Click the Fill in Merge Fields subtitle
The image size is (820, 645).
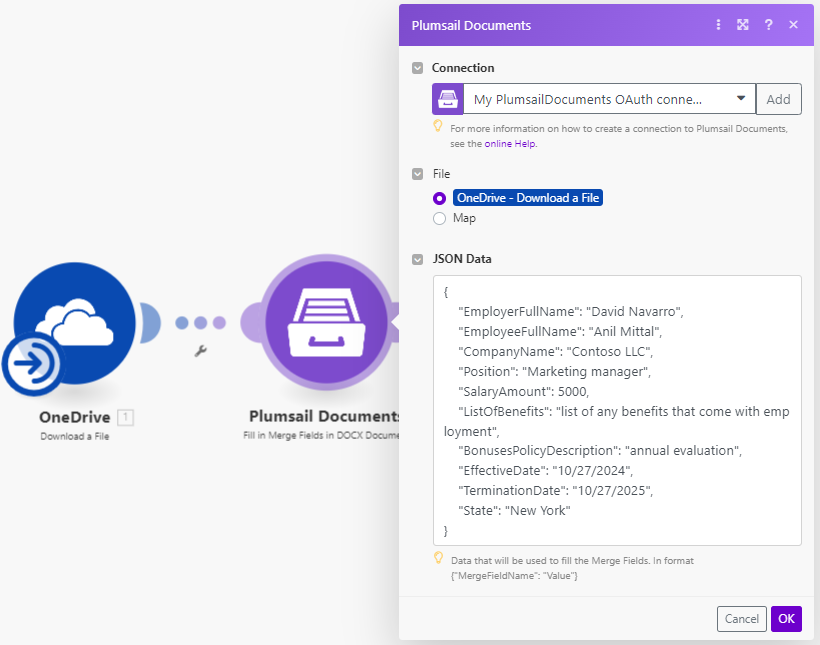[x=321, y=435]
